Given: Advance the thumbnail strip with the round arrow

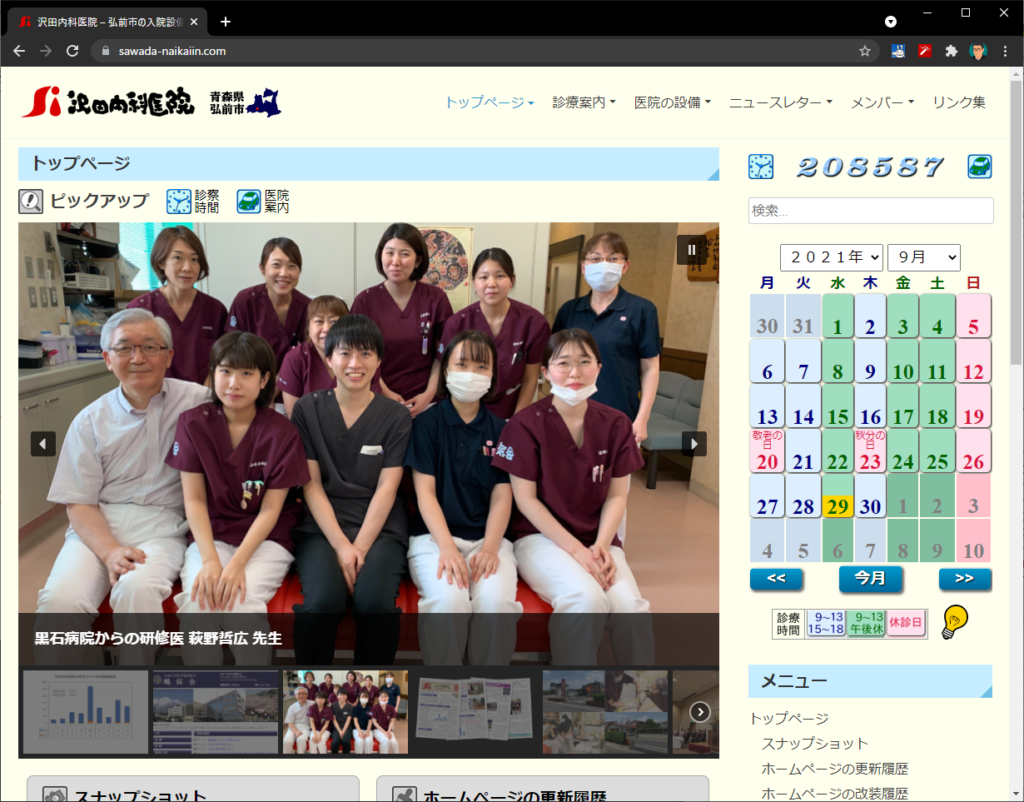Looking at the screenshot, I should pyautogui.click(x=700, y=712).
